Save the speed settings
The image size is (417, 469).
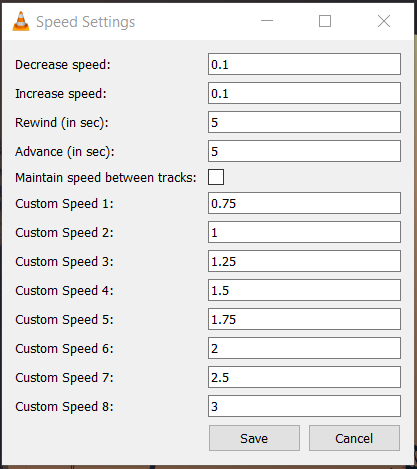254,438
